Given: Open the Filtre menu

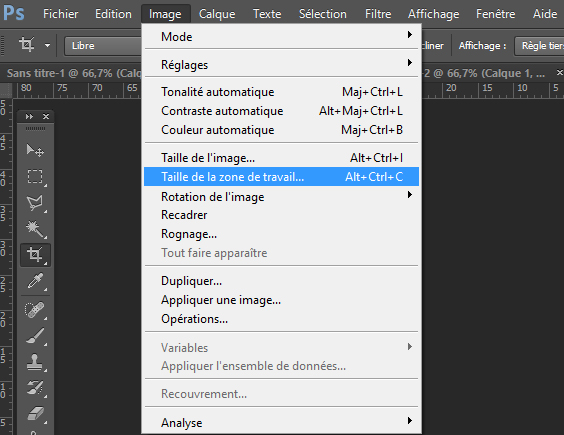Looking at the screenshot, I should click(x=378, y=14).
